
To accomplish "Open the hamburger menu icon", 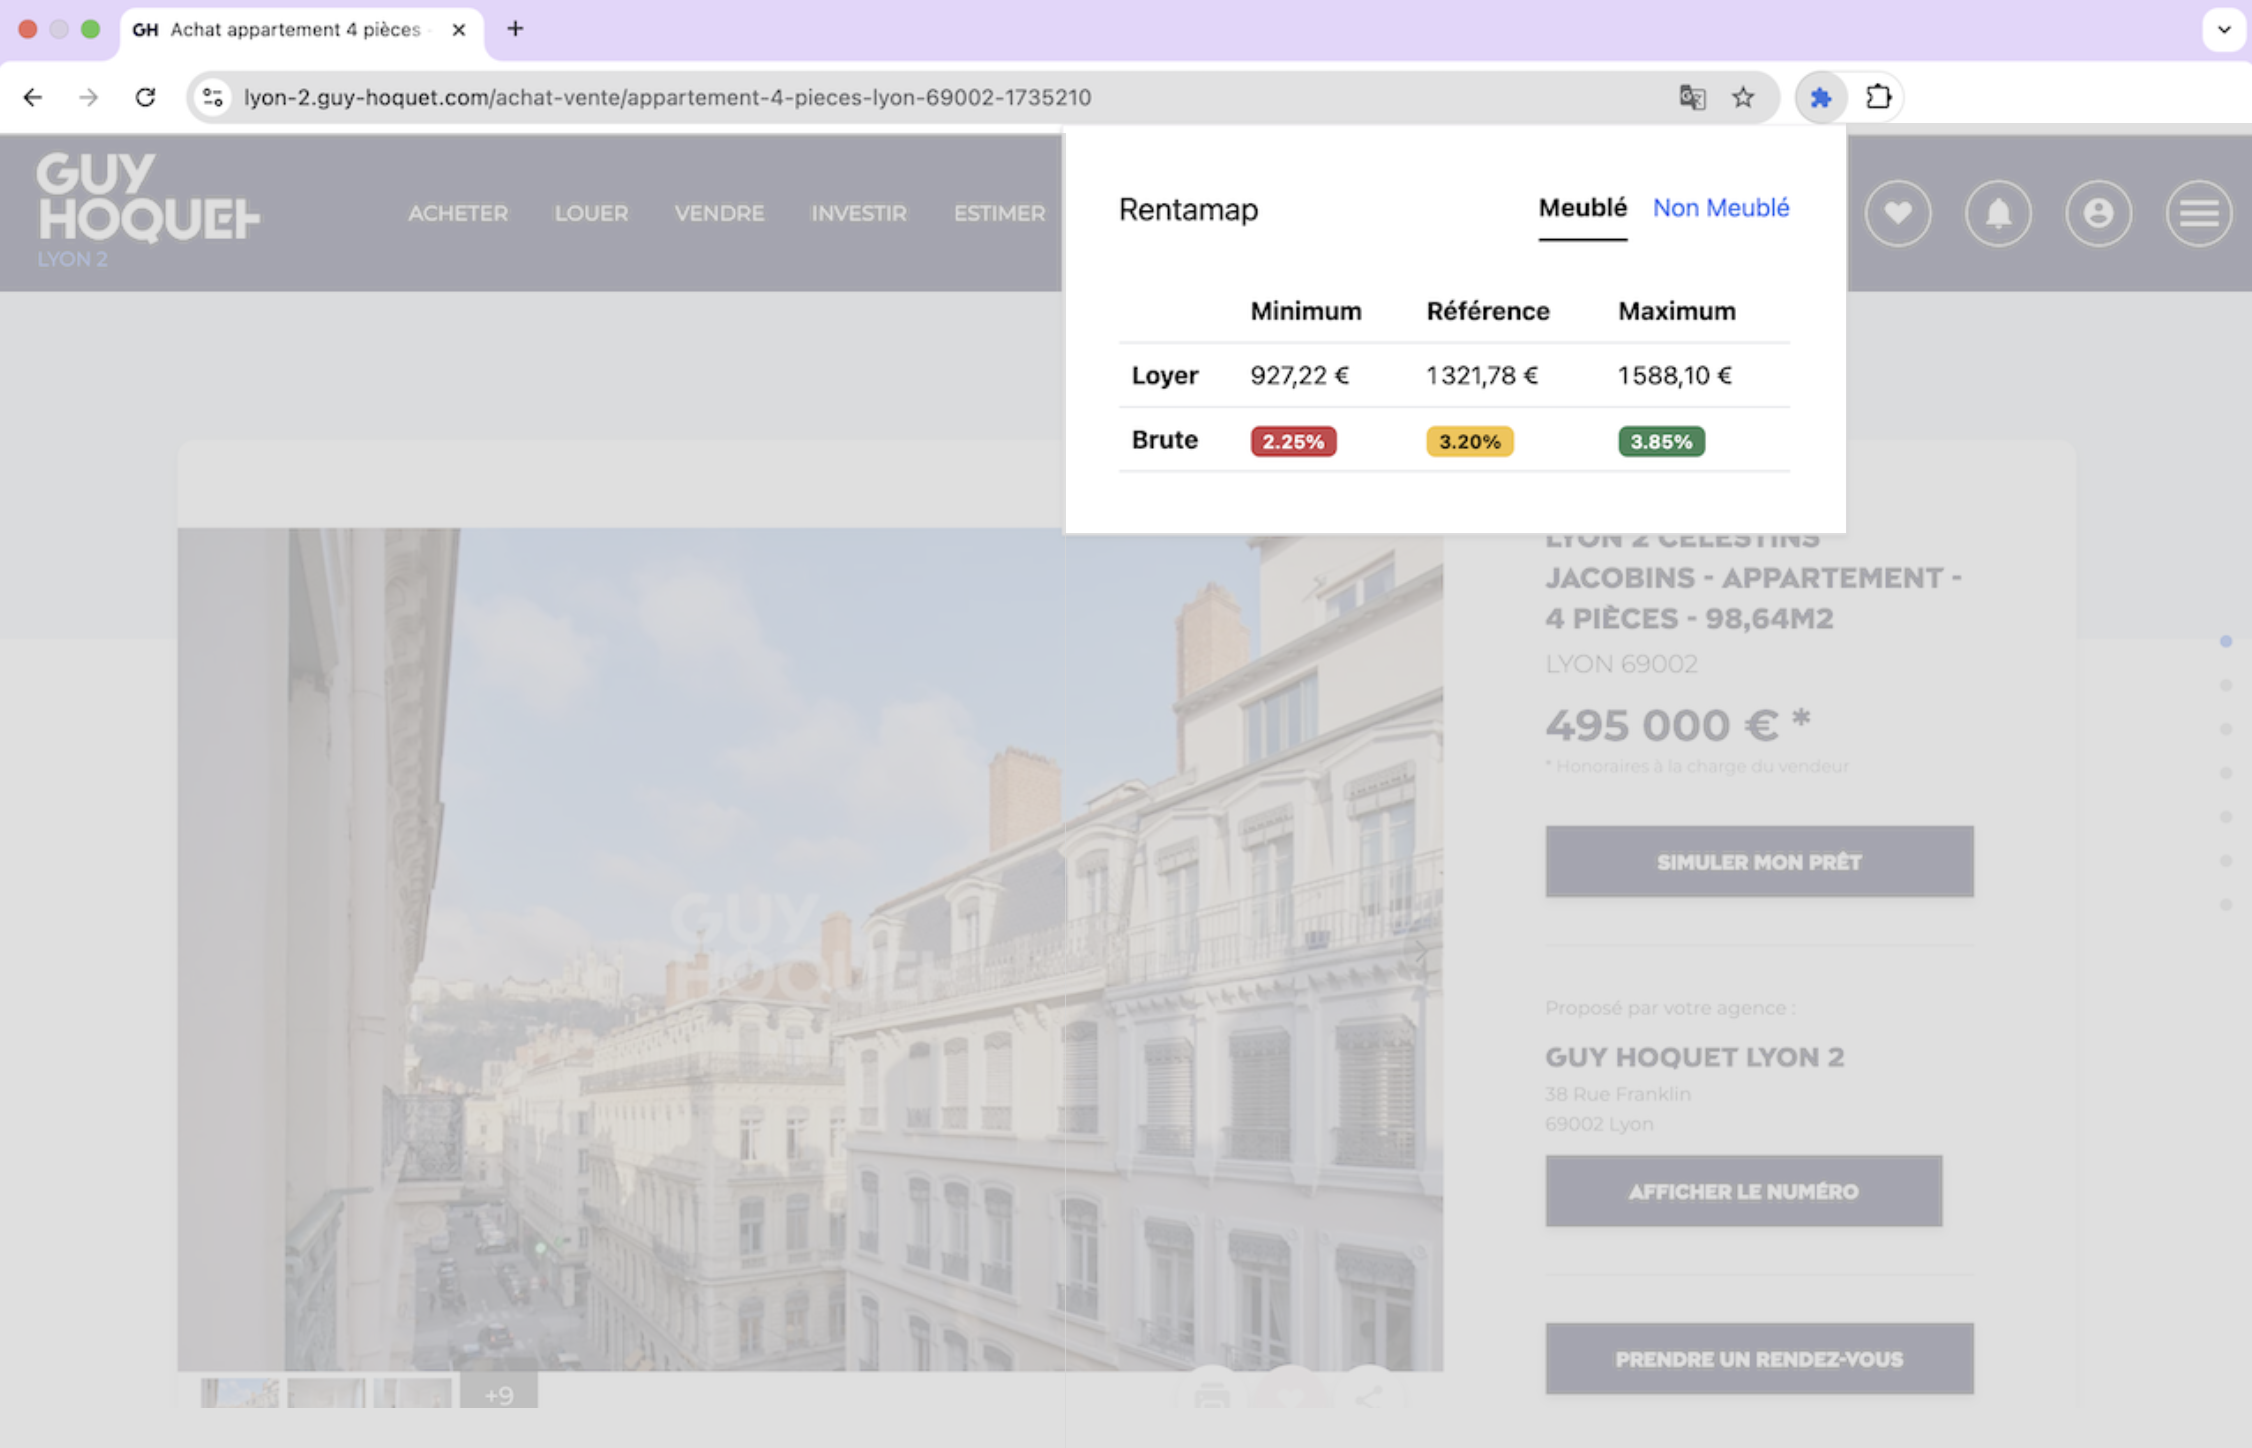I will coord(2197,213).
